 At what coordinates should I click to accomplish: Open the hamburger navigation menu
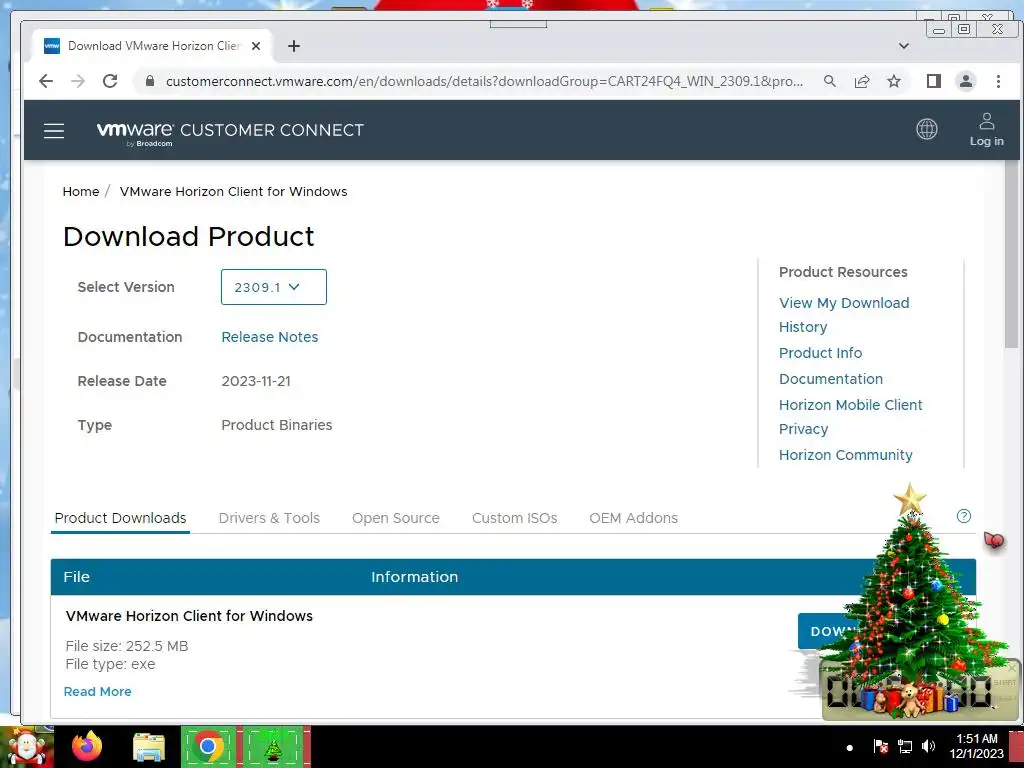pos(54,131)
